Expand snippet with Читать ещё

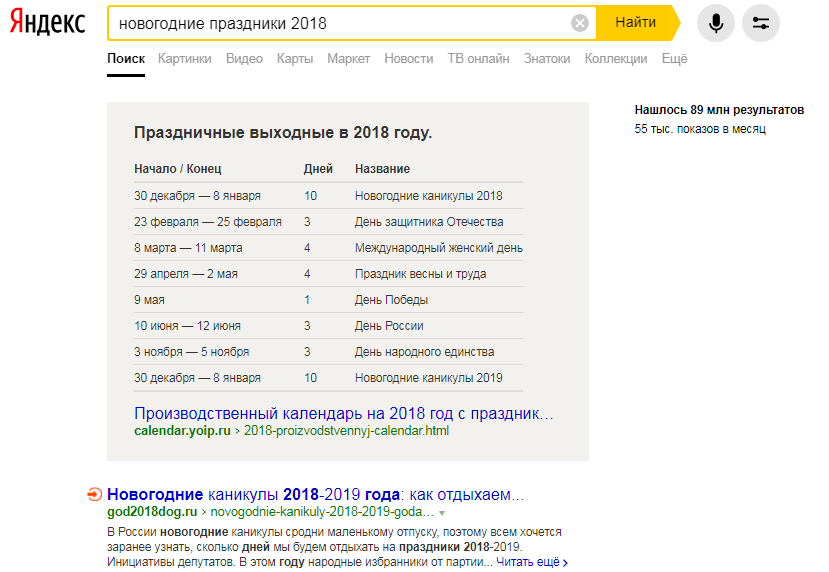click(531, 563)
